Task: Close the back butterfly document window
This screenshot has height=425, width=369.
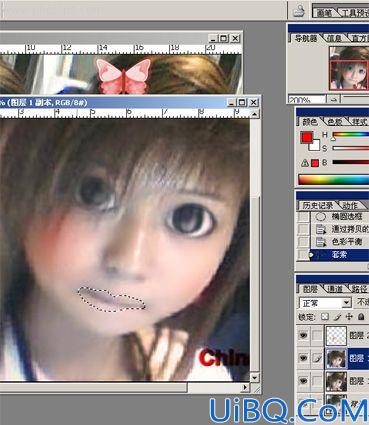Action: (235, 38)
